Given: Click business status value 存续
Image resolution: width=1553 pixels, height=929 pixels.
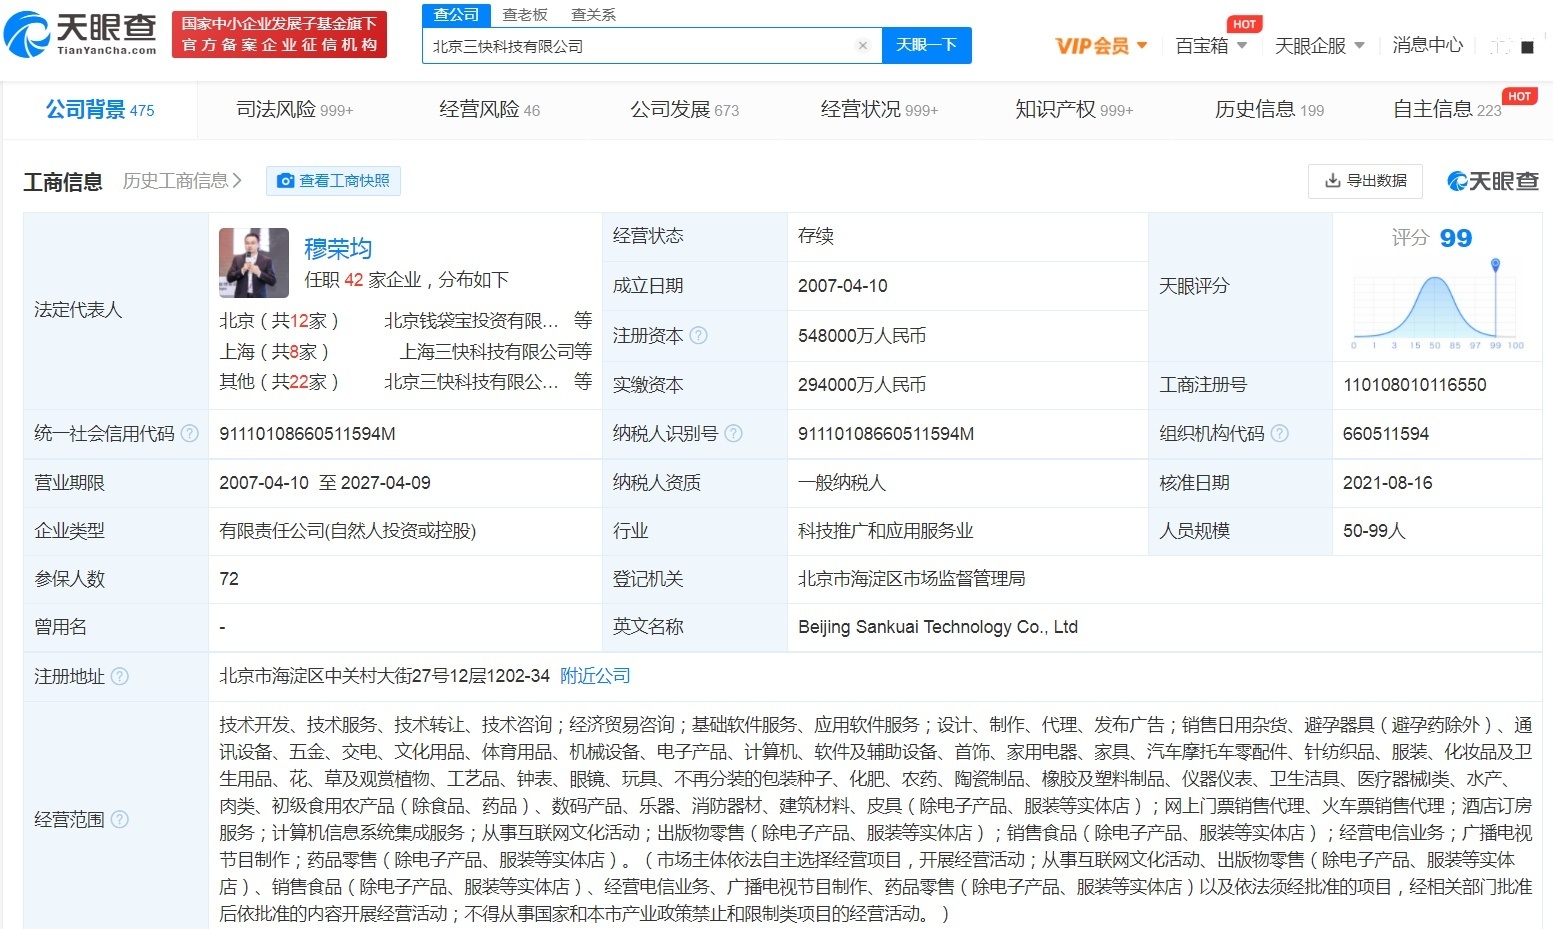Looking at the screenshot, I should [816, 236].
